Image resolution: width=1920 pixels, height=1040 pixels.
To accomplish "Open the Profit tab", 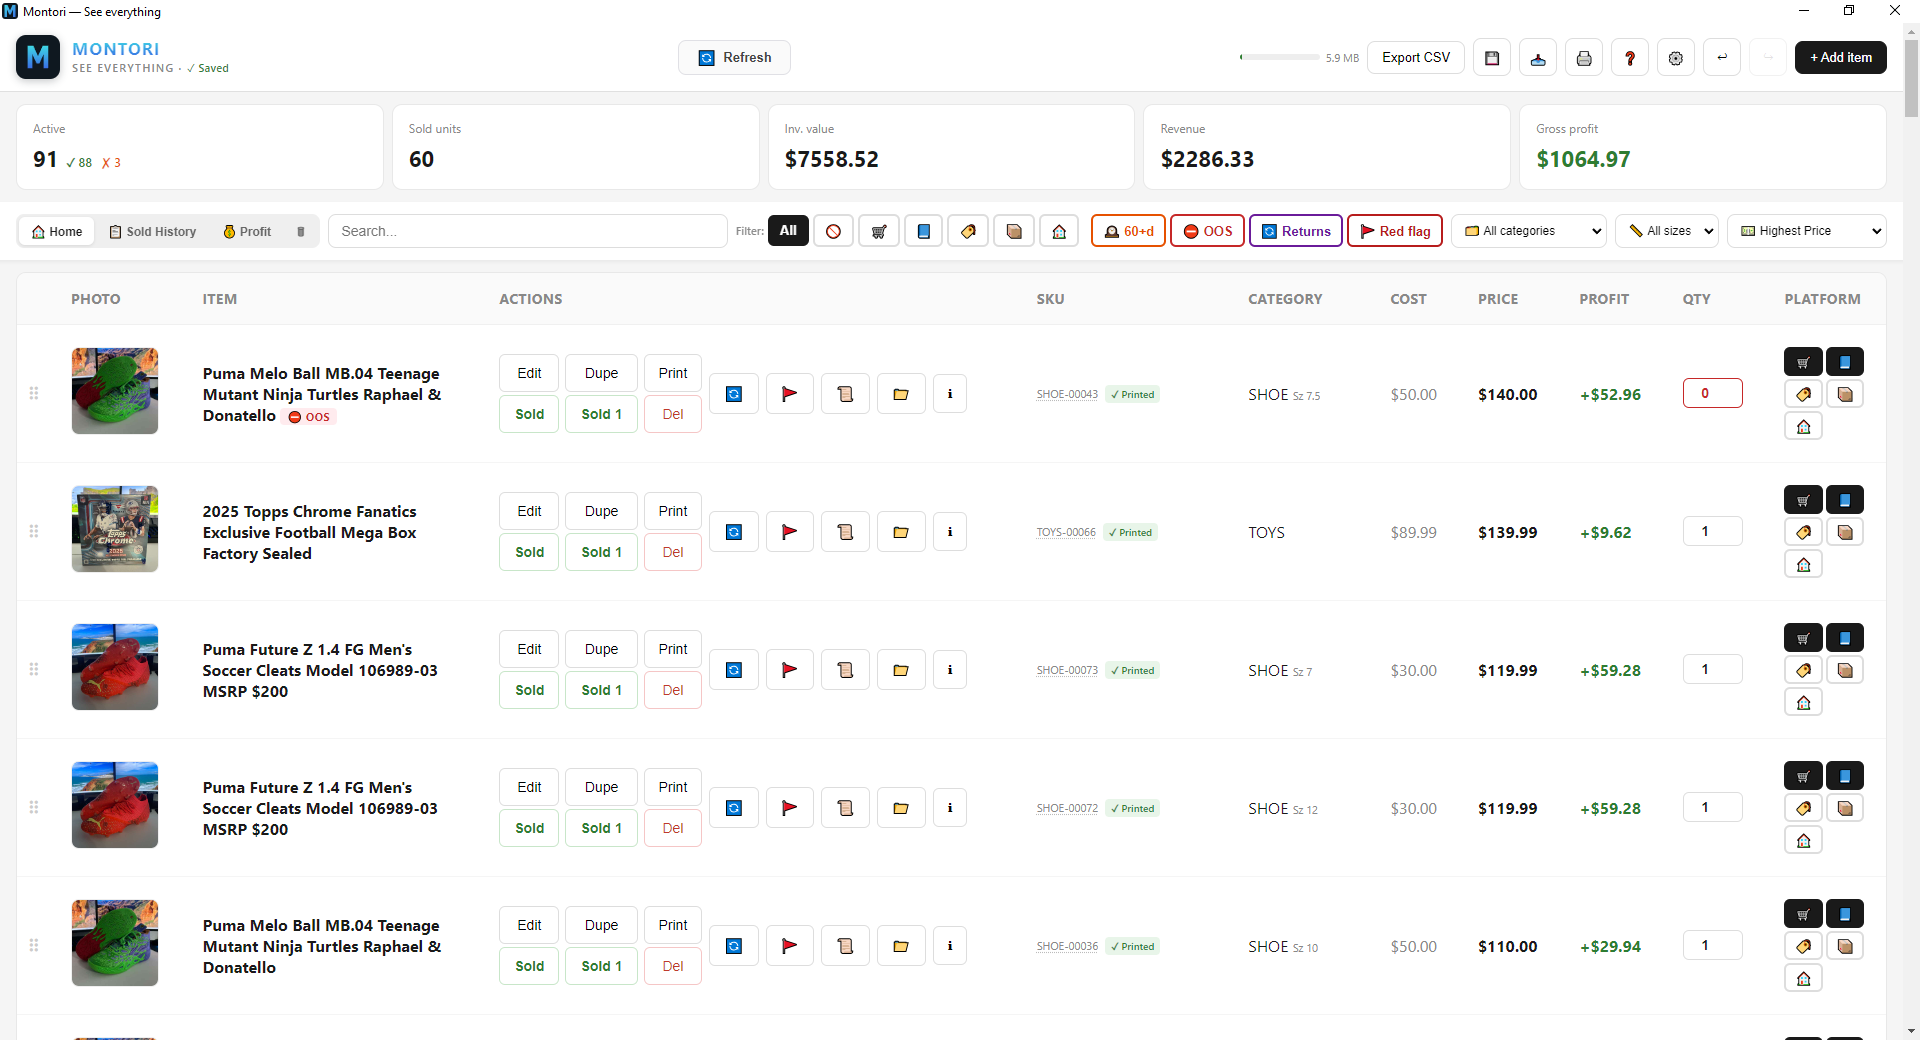I will click(x=247, y=232).
